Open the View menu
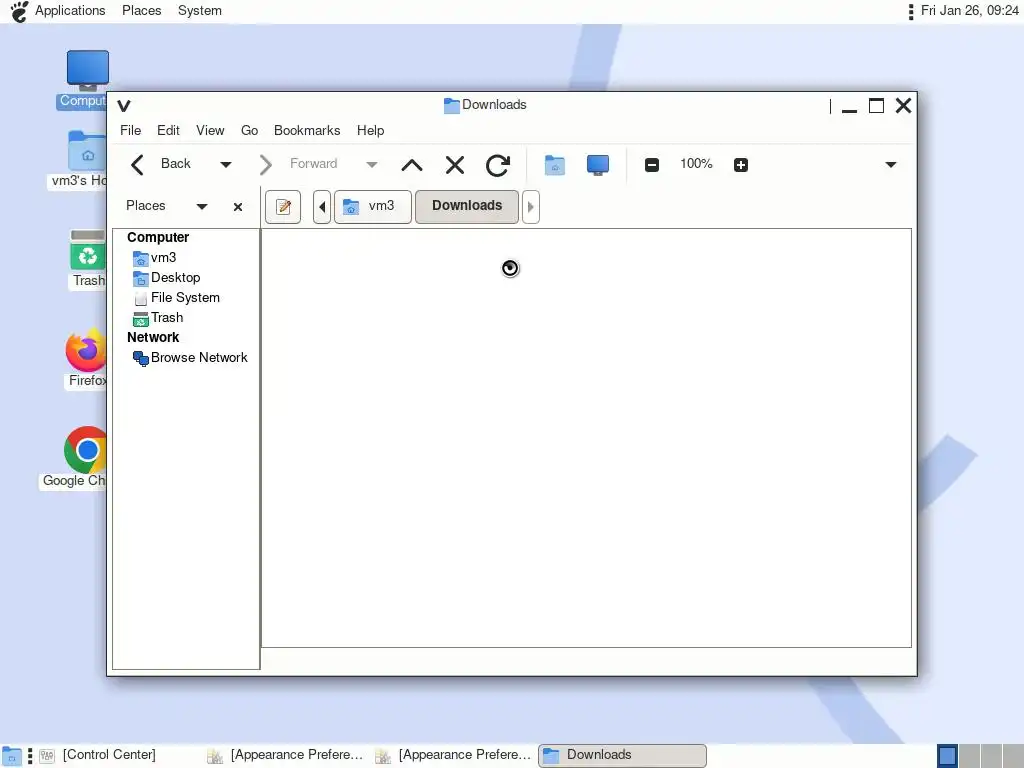The image size is (1024, 768). pos(210,131)
